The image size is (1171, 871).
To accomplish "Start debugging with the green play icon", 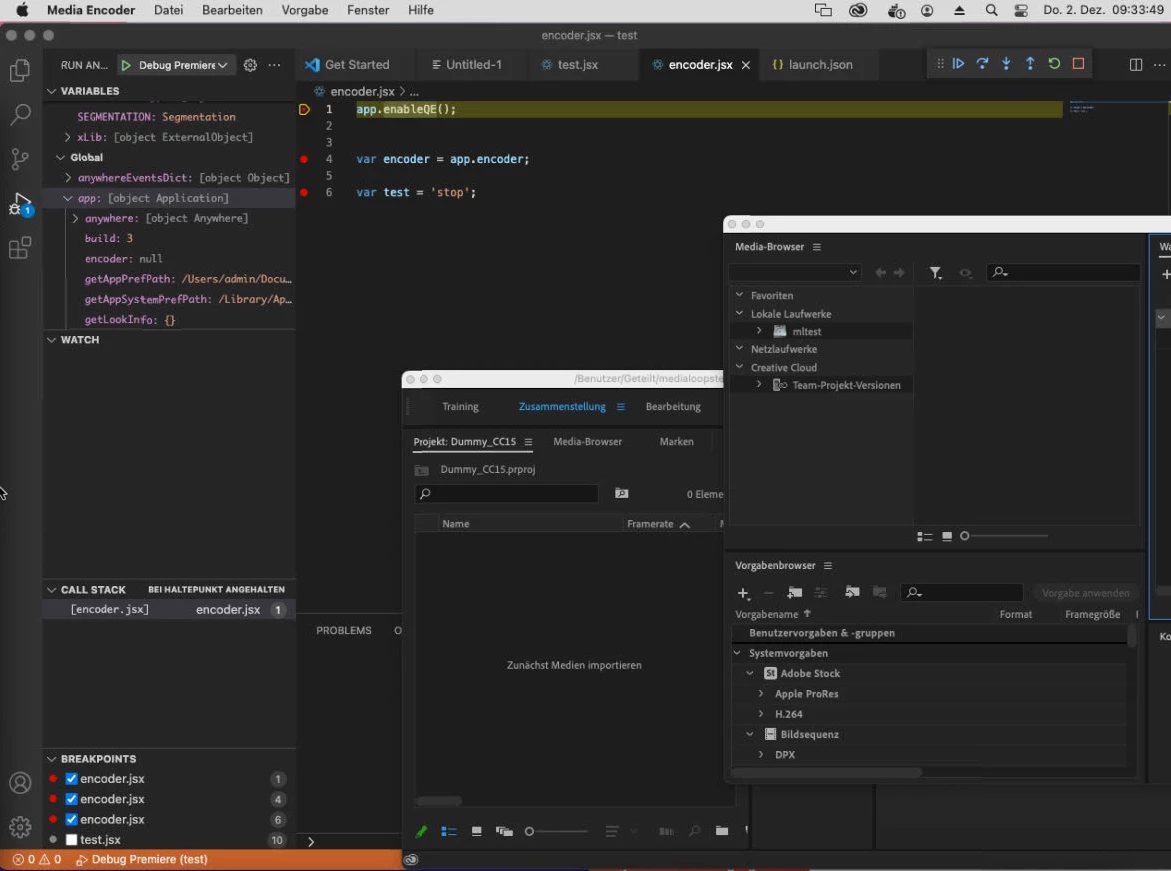I will click(125, 65).
